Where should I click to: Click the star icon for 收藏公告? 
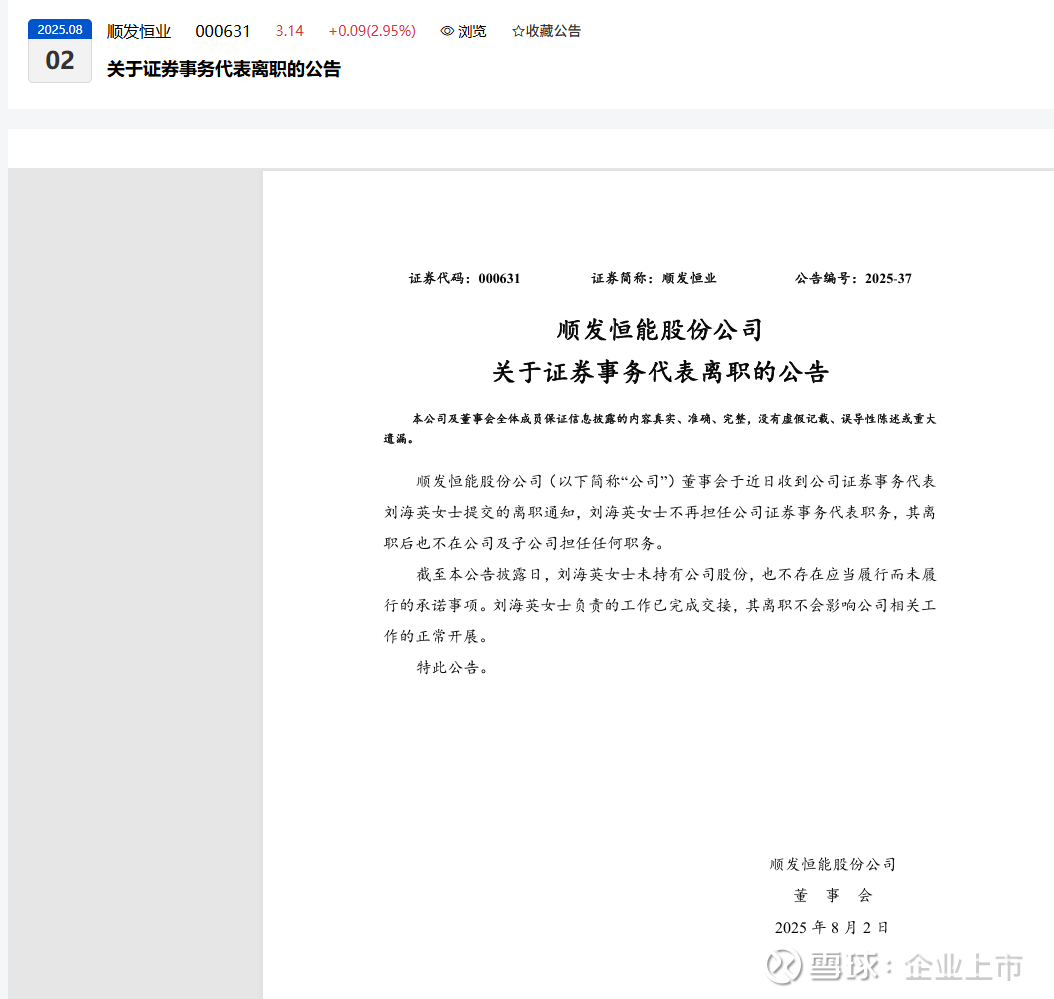(518, 31)
